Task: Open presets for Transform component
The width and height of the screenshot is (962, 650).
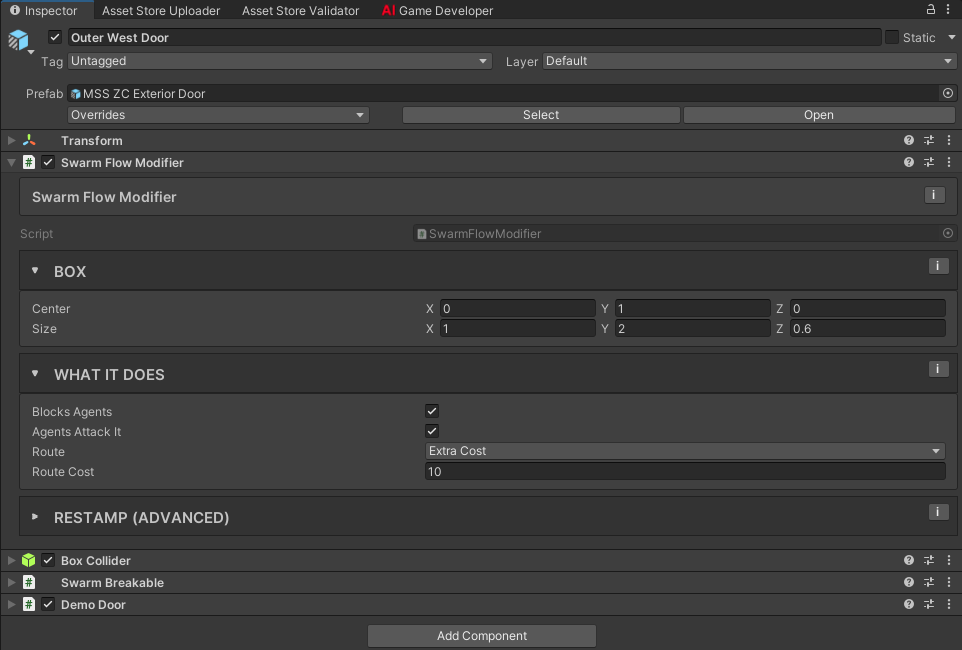Action: (929, 141)
